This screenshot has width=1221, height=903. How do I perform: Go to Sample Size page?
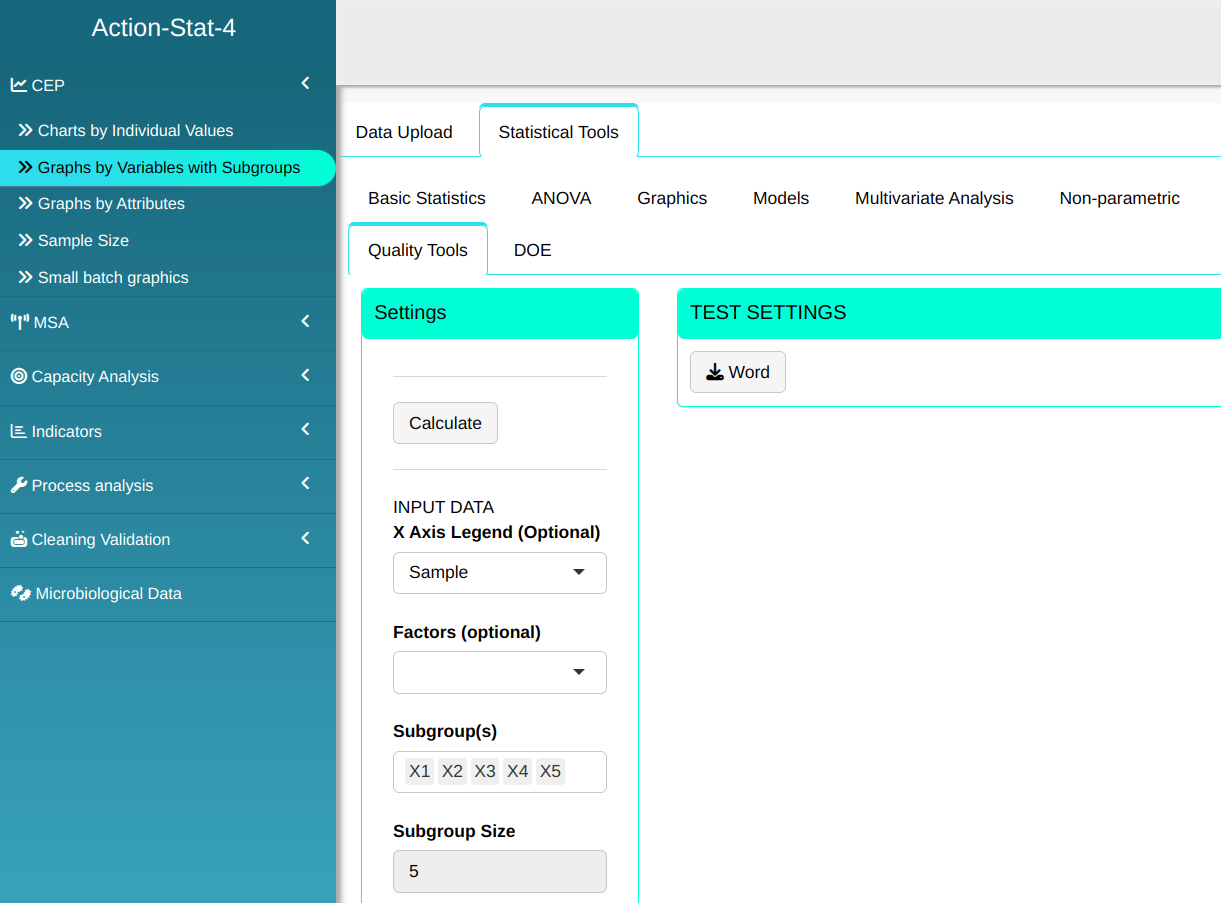click(83, 240)
